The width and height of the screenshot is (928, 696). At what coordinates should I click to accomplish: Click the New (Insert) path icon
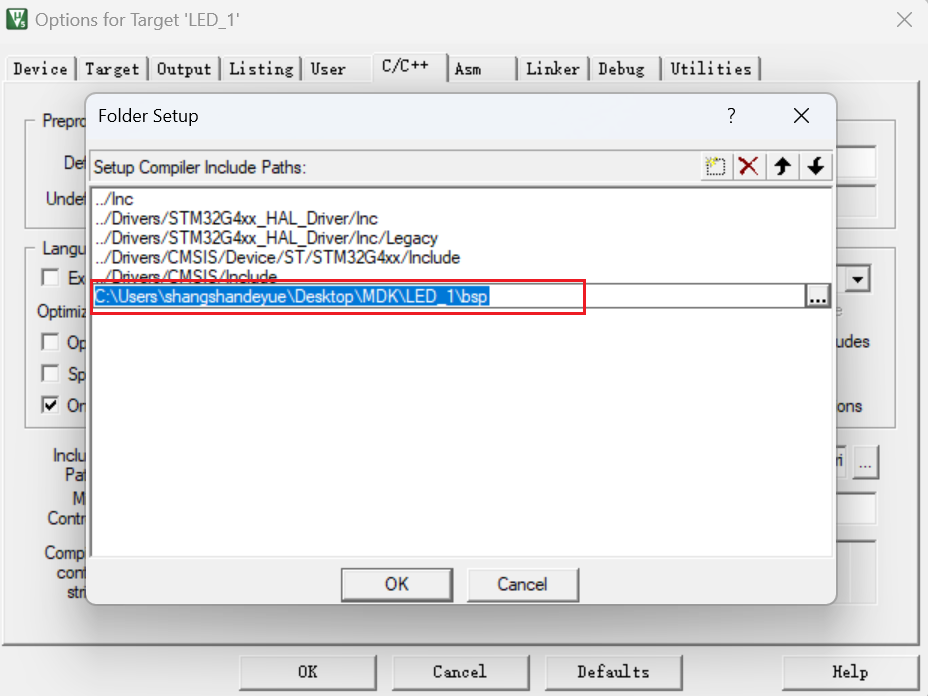716,166
